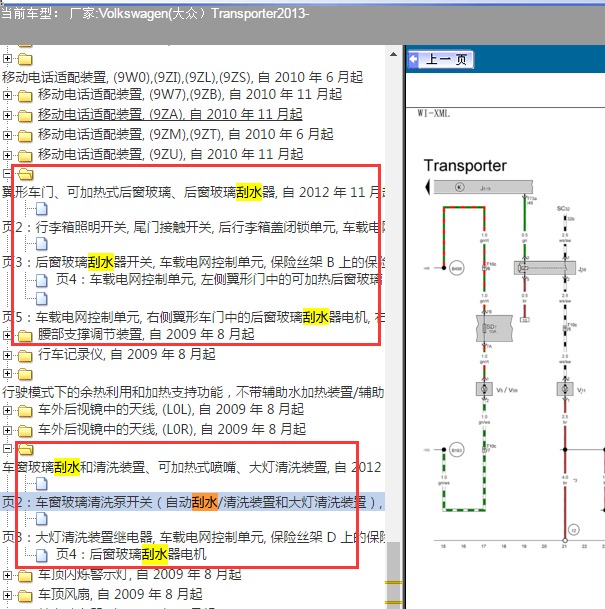Click Transporter title in the diagram

(x=465, y=166)
